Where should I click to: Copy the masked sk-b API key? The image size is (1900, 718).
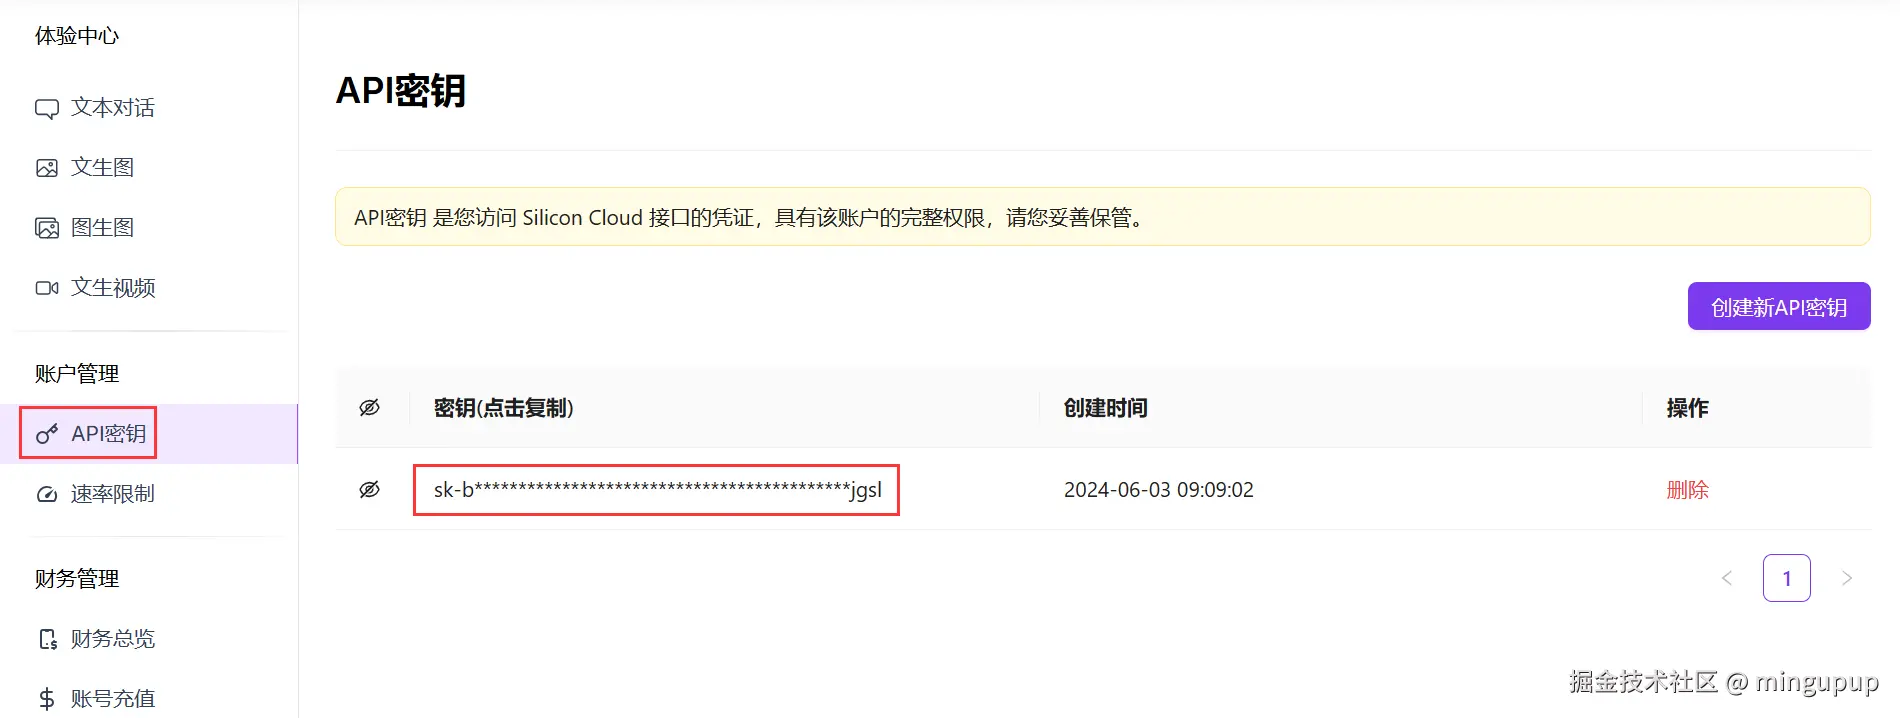(x=657, y=490)
